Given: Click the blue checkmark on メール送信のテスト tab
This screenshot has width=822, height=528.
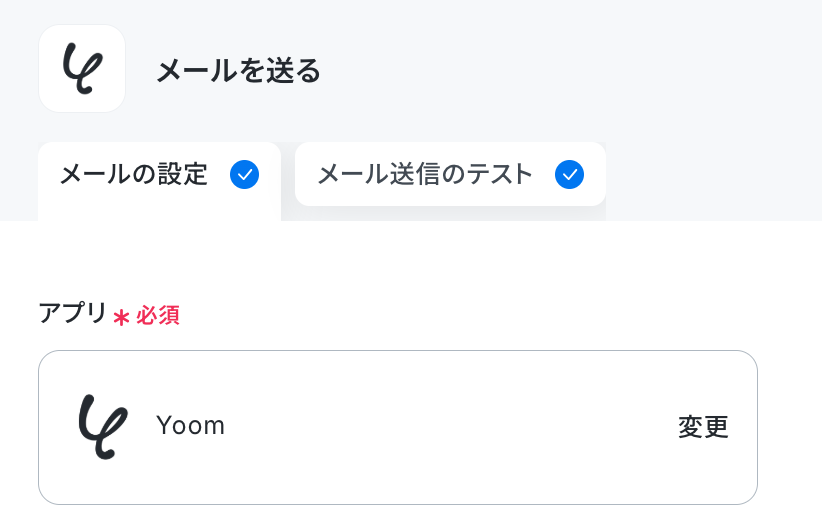Looking at the screenshot, I should tap(569, 175).
